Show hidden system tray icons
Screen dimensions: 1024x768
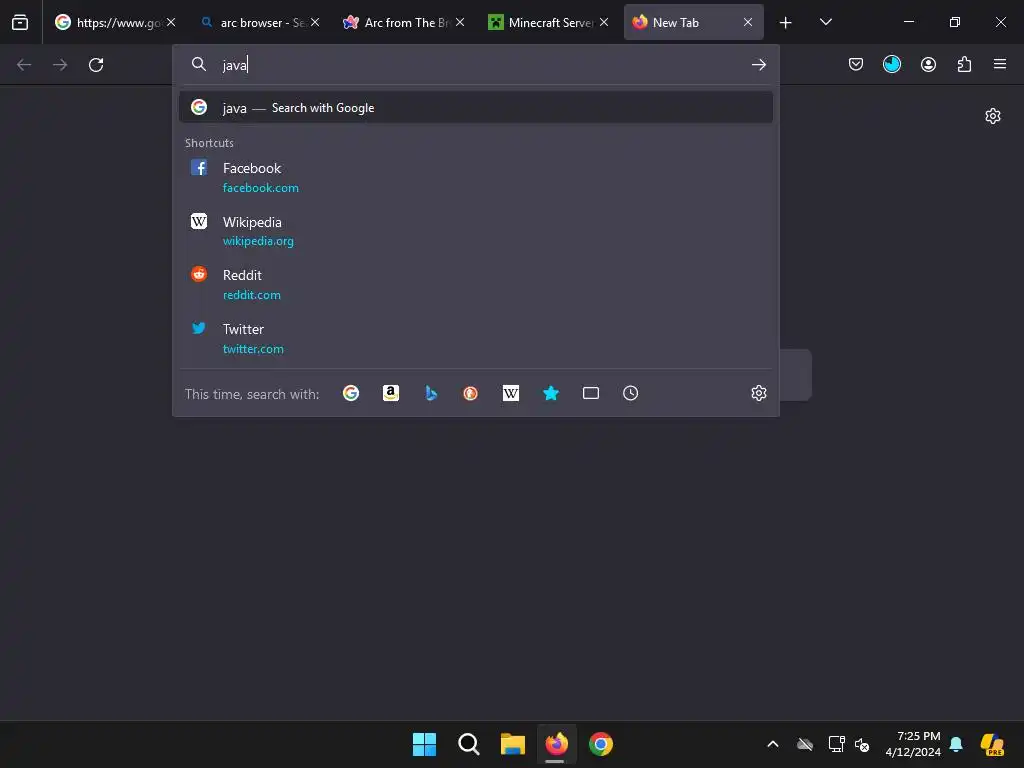coord(773,744)
